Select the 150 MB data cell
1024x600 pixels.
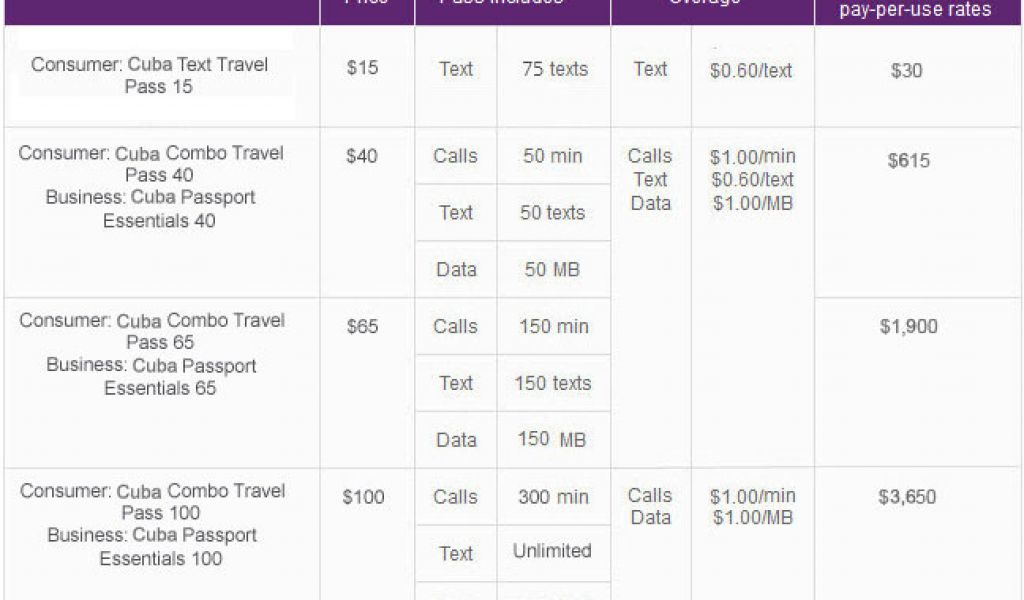click(x=552, y=440)
